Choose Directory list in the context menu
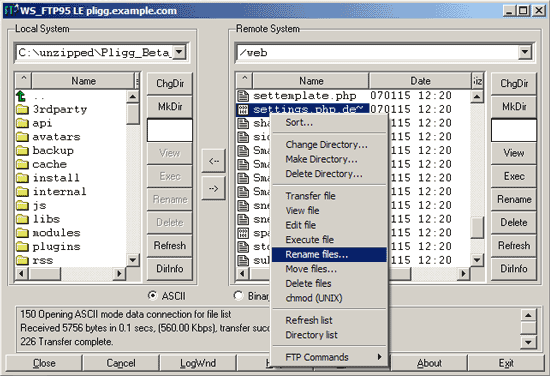The image size is (550, 376). (x=329, y=335)
